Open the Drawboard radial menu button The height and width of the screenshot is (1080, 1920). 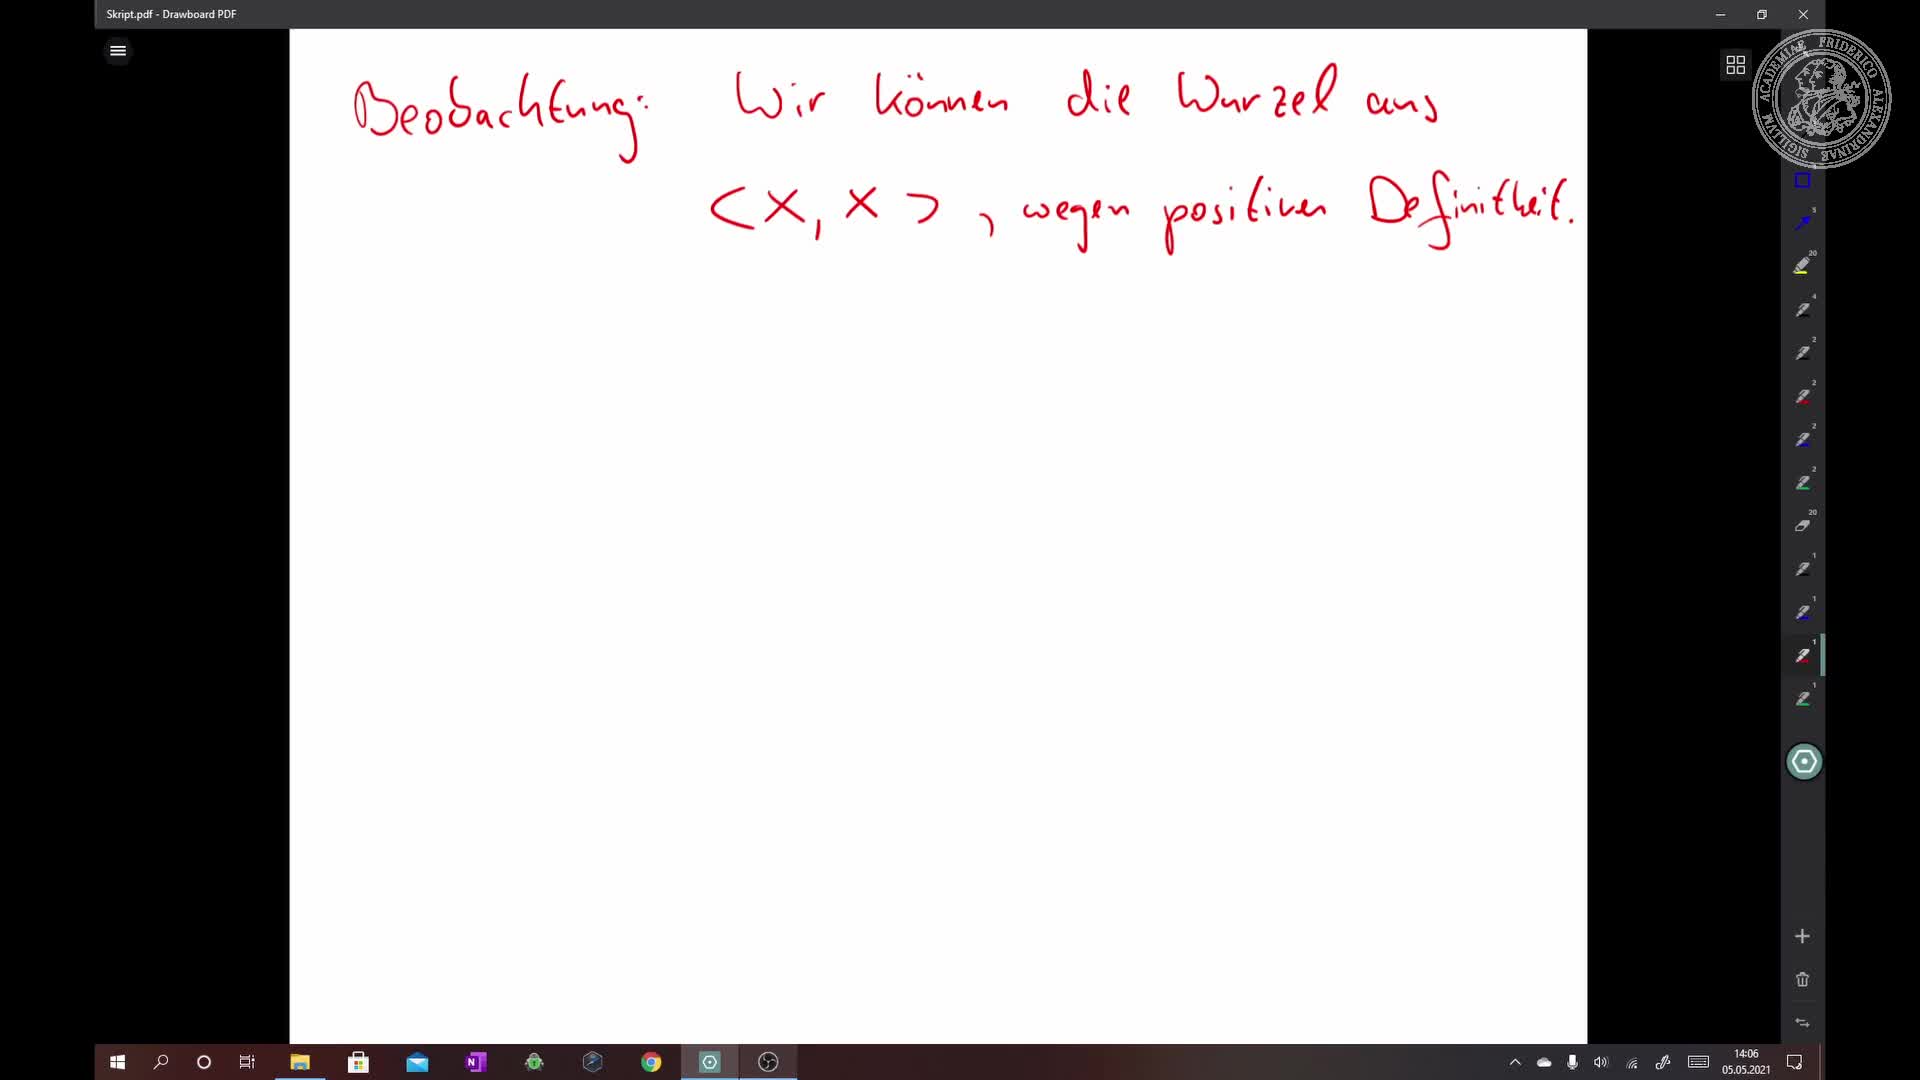1803,762
